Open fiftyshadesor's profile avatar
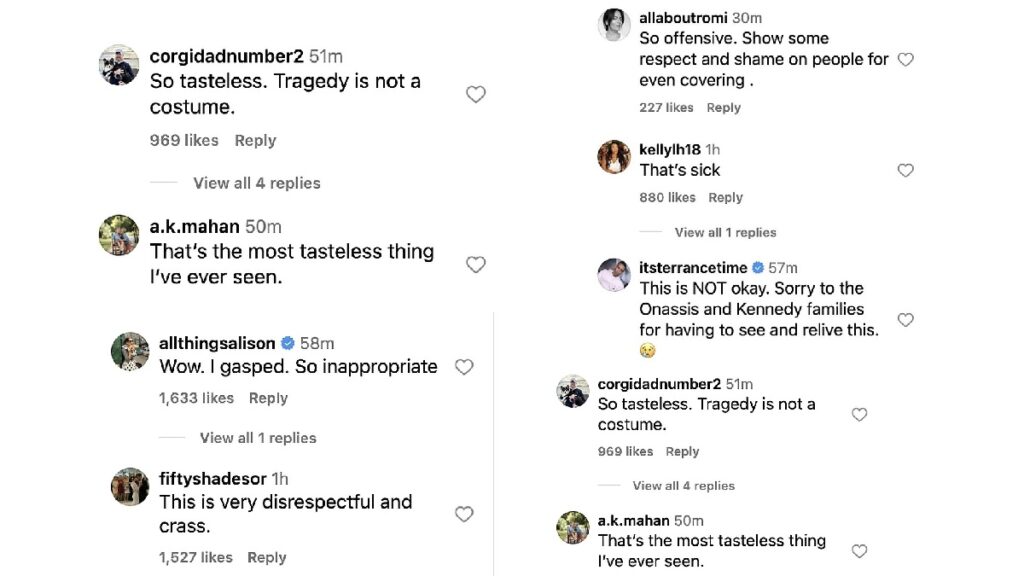1024x576 pixels. tap(130, 486)
